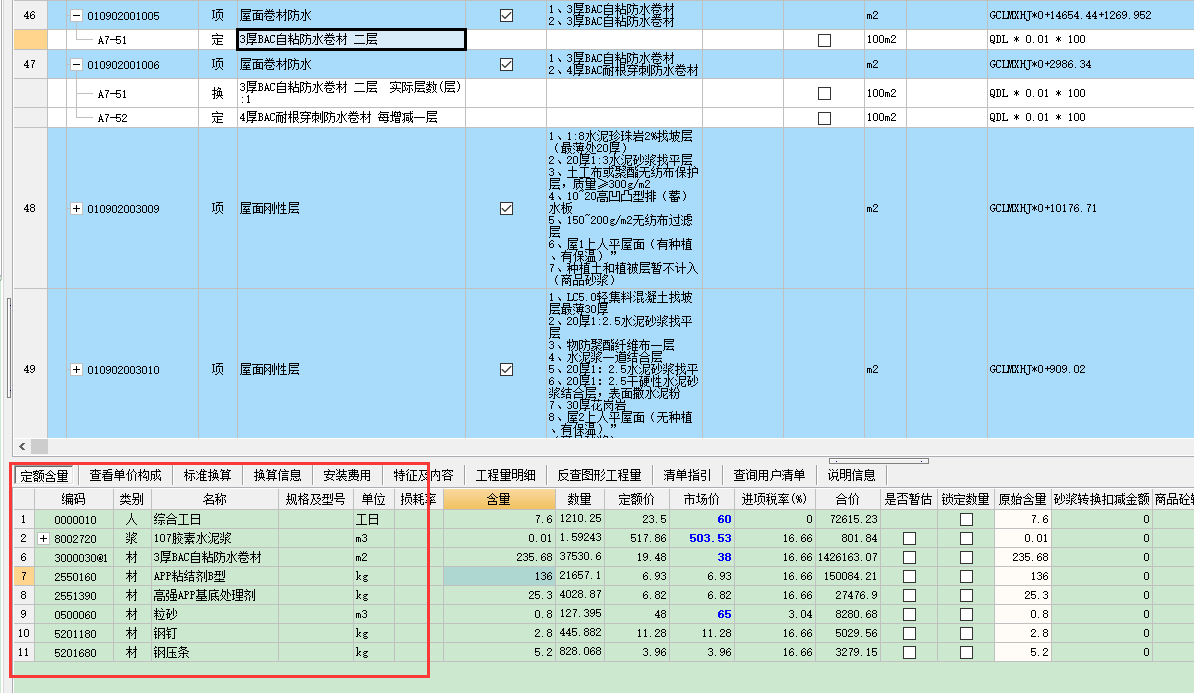Click the 进项税率(%) column header

point(774,500)
